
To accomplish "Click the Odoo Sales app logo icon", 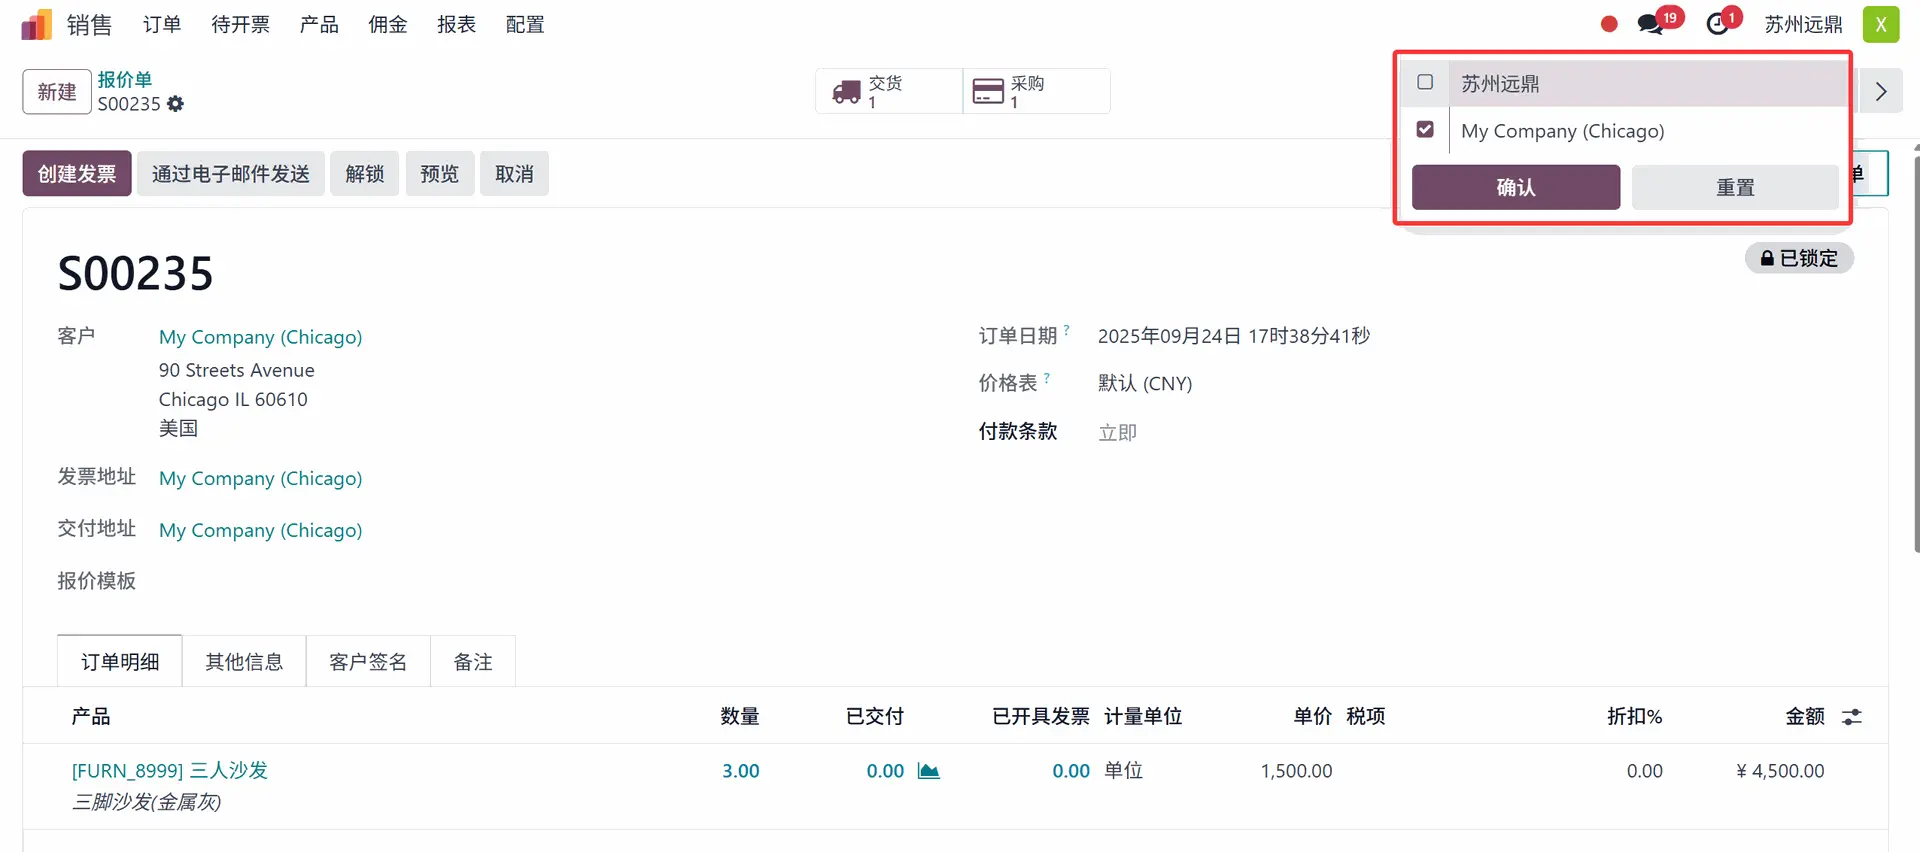I will (36, 24).
